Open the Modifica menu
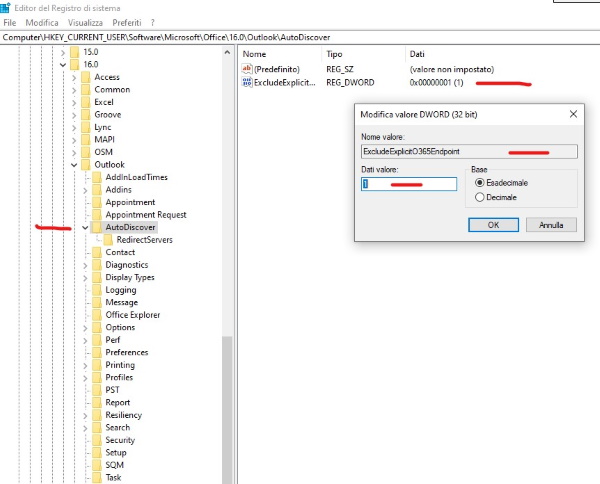600x484 pixels. coord(42,23)
